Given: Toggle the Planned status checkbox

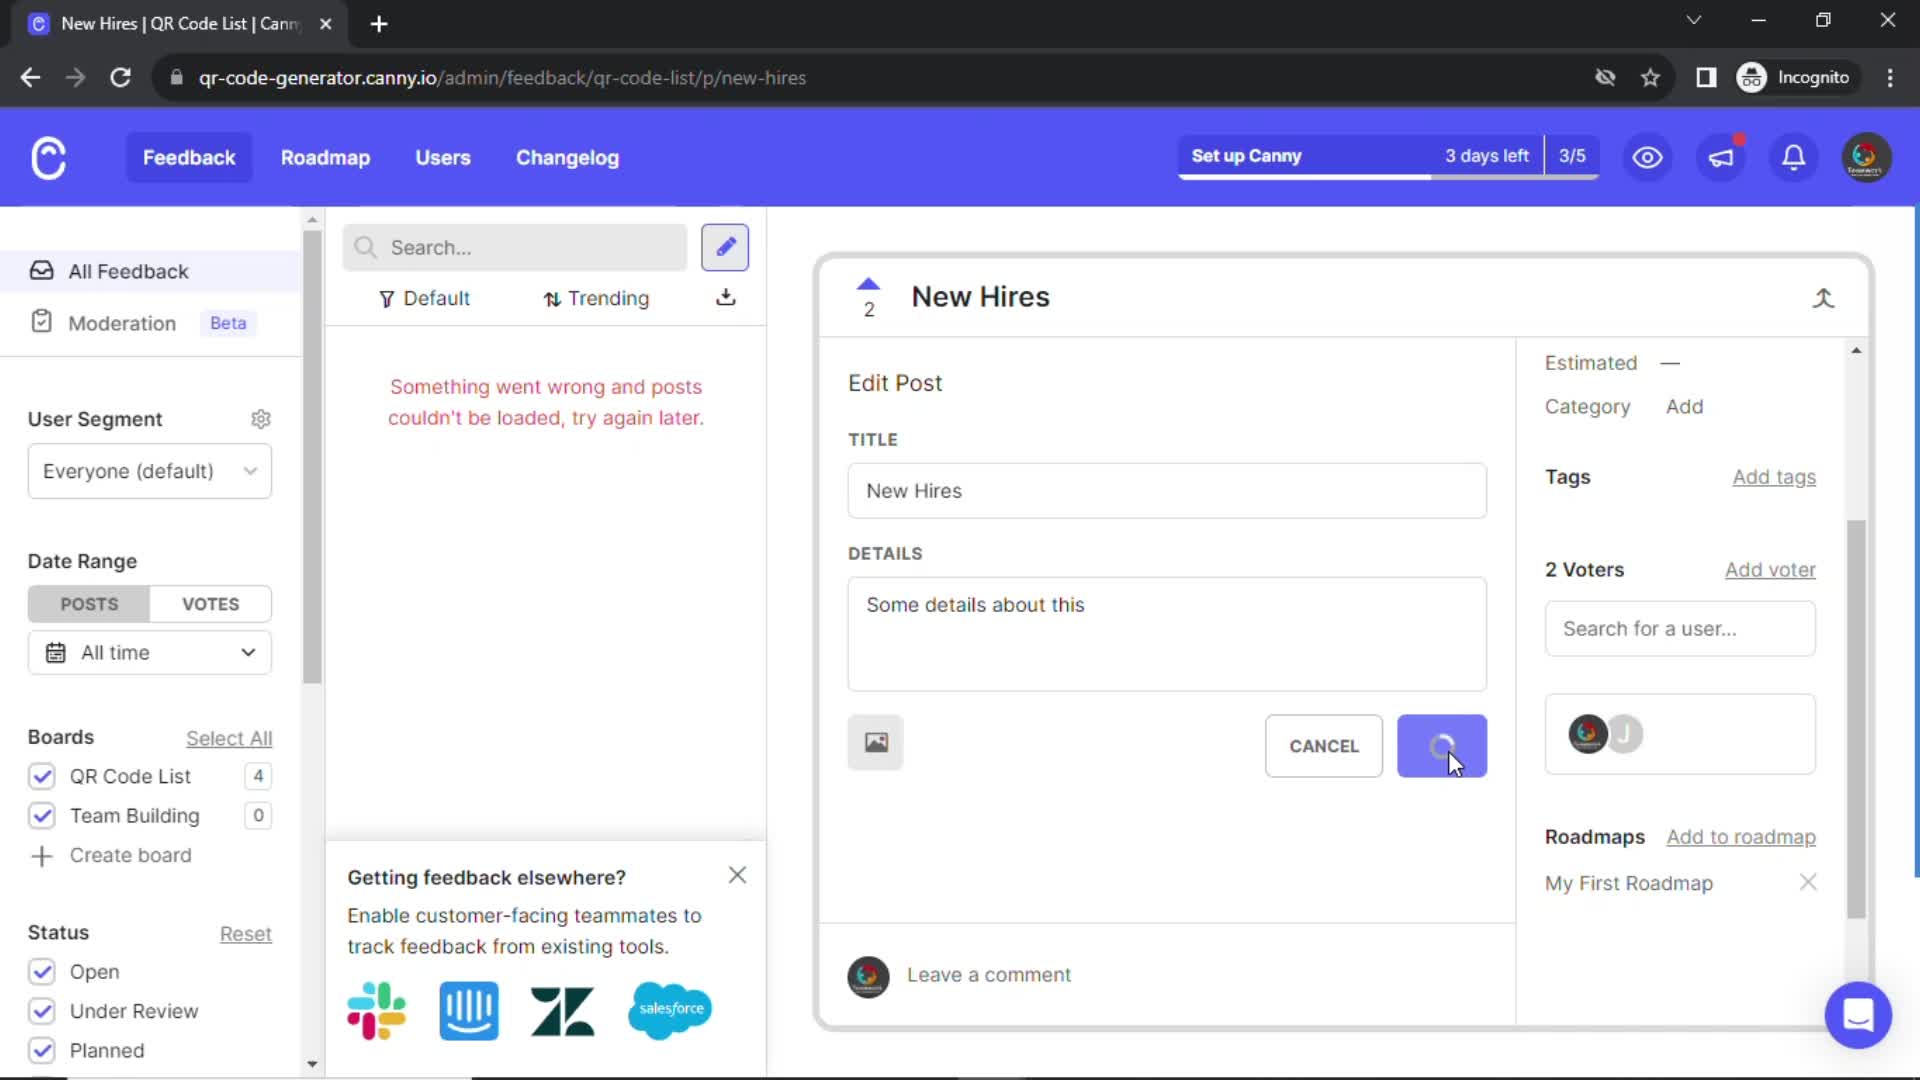Looking at the screenshot, I should pos(42,1050).
